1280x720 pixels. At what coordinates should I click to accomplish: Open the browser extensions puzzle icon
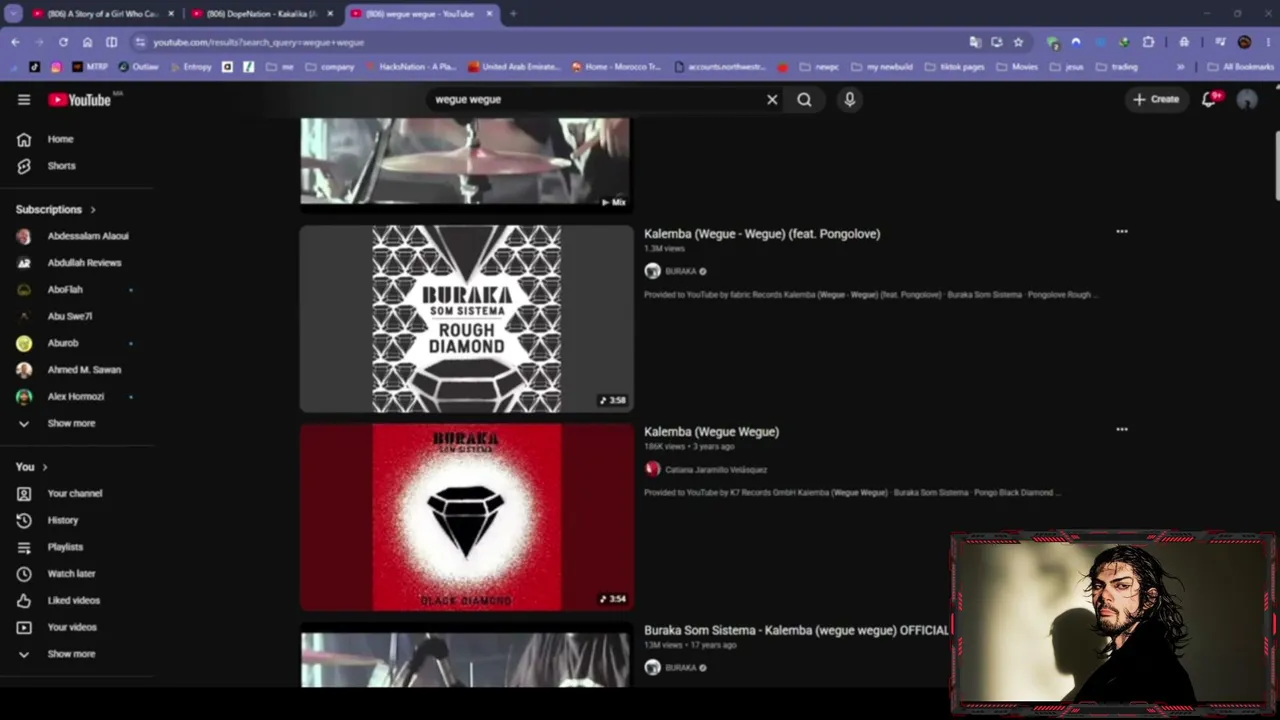click(1148, 42)
